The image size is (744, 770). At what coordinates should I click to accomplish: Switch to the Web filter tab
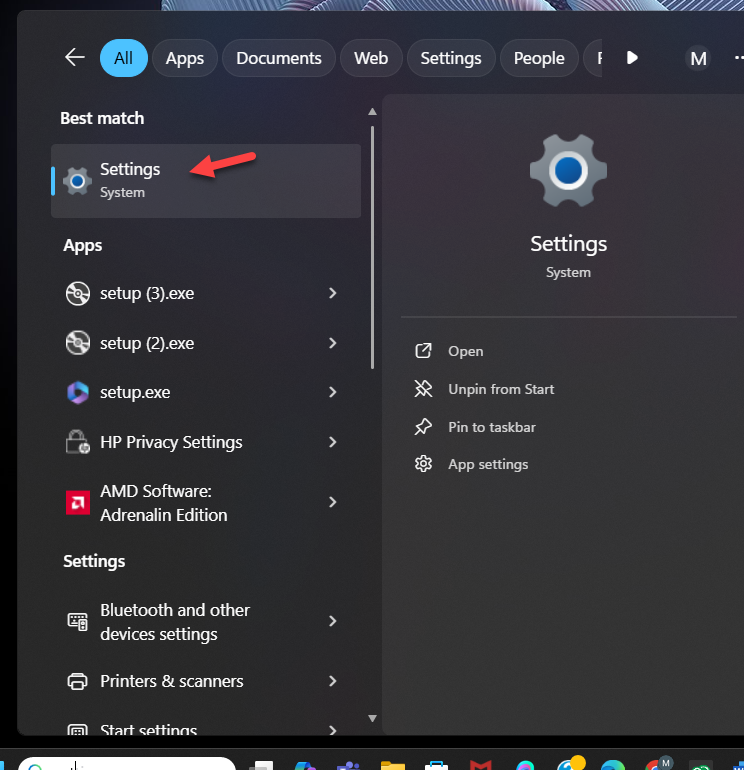371,58
